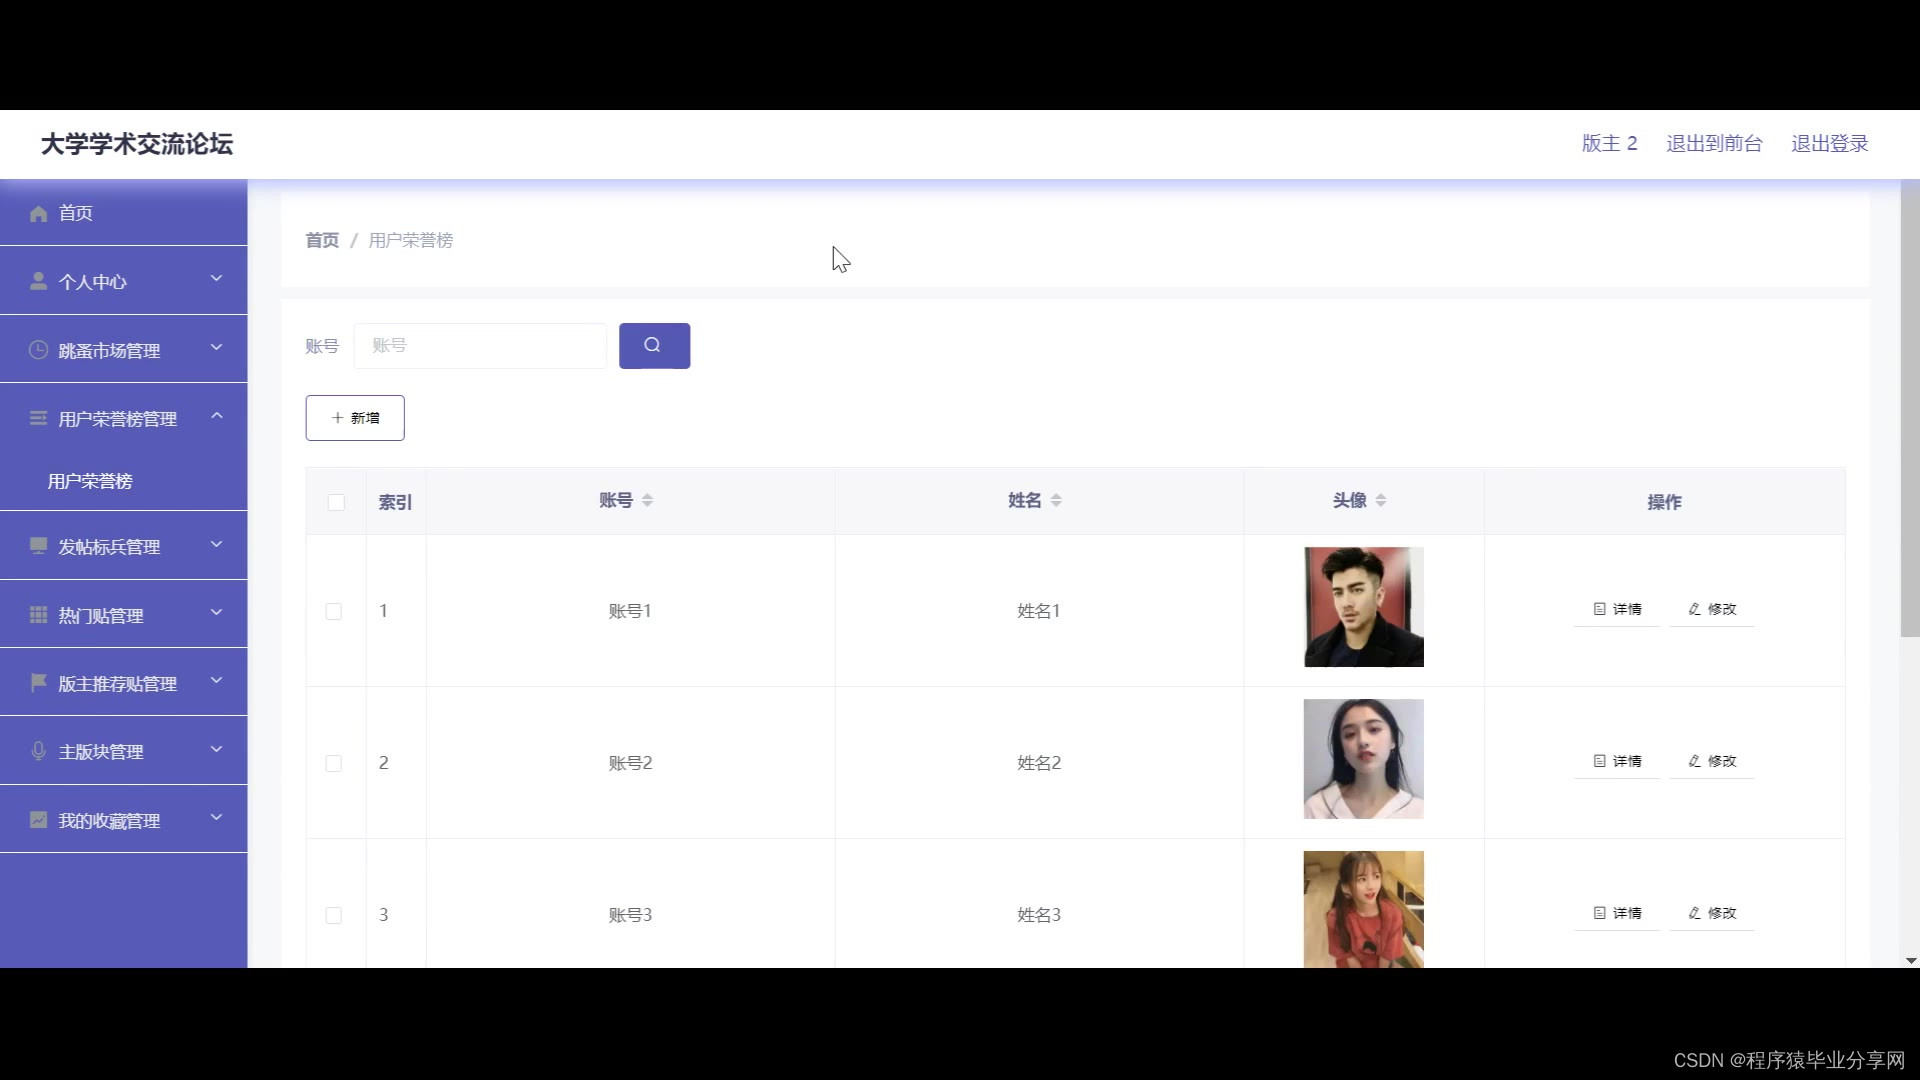Click the 首页 breadcrumb link
The width and height of the screenshot is (1920, 1080).
pos(322,240)
